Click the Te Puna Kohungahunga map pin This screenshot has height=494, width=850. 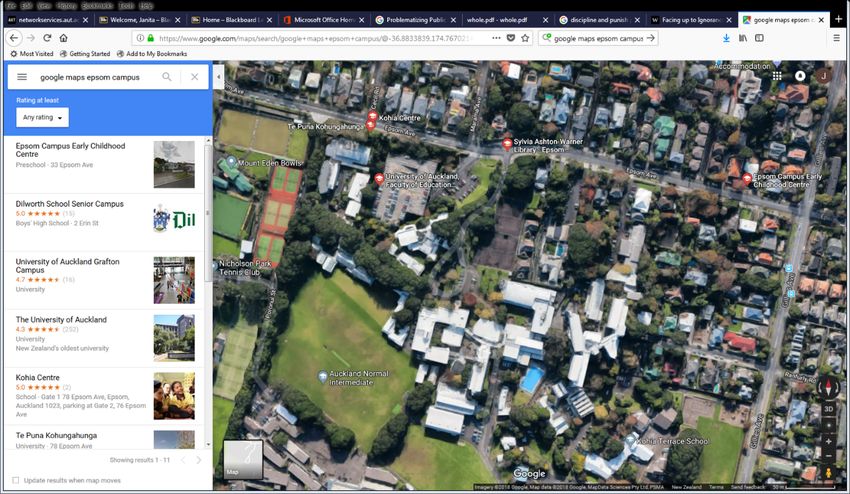tap(370, 125)
